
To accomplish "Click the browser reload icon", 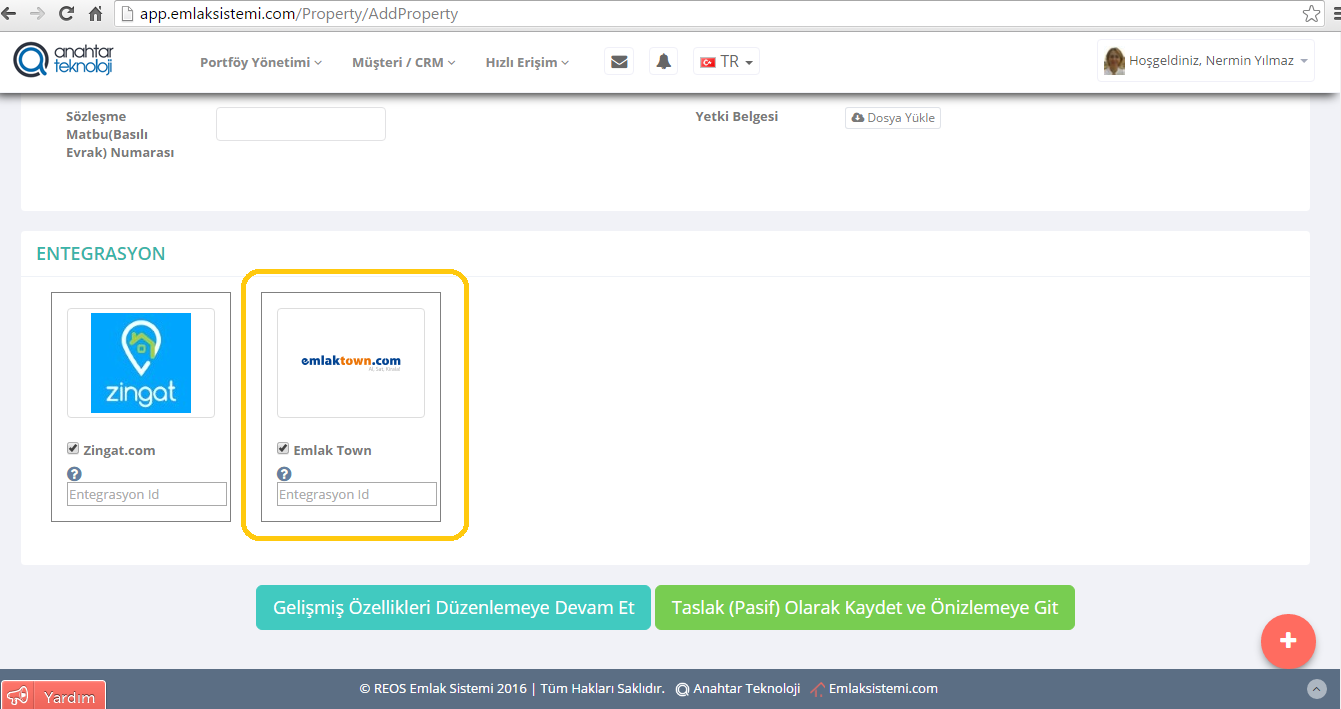I will click(67, 14).
